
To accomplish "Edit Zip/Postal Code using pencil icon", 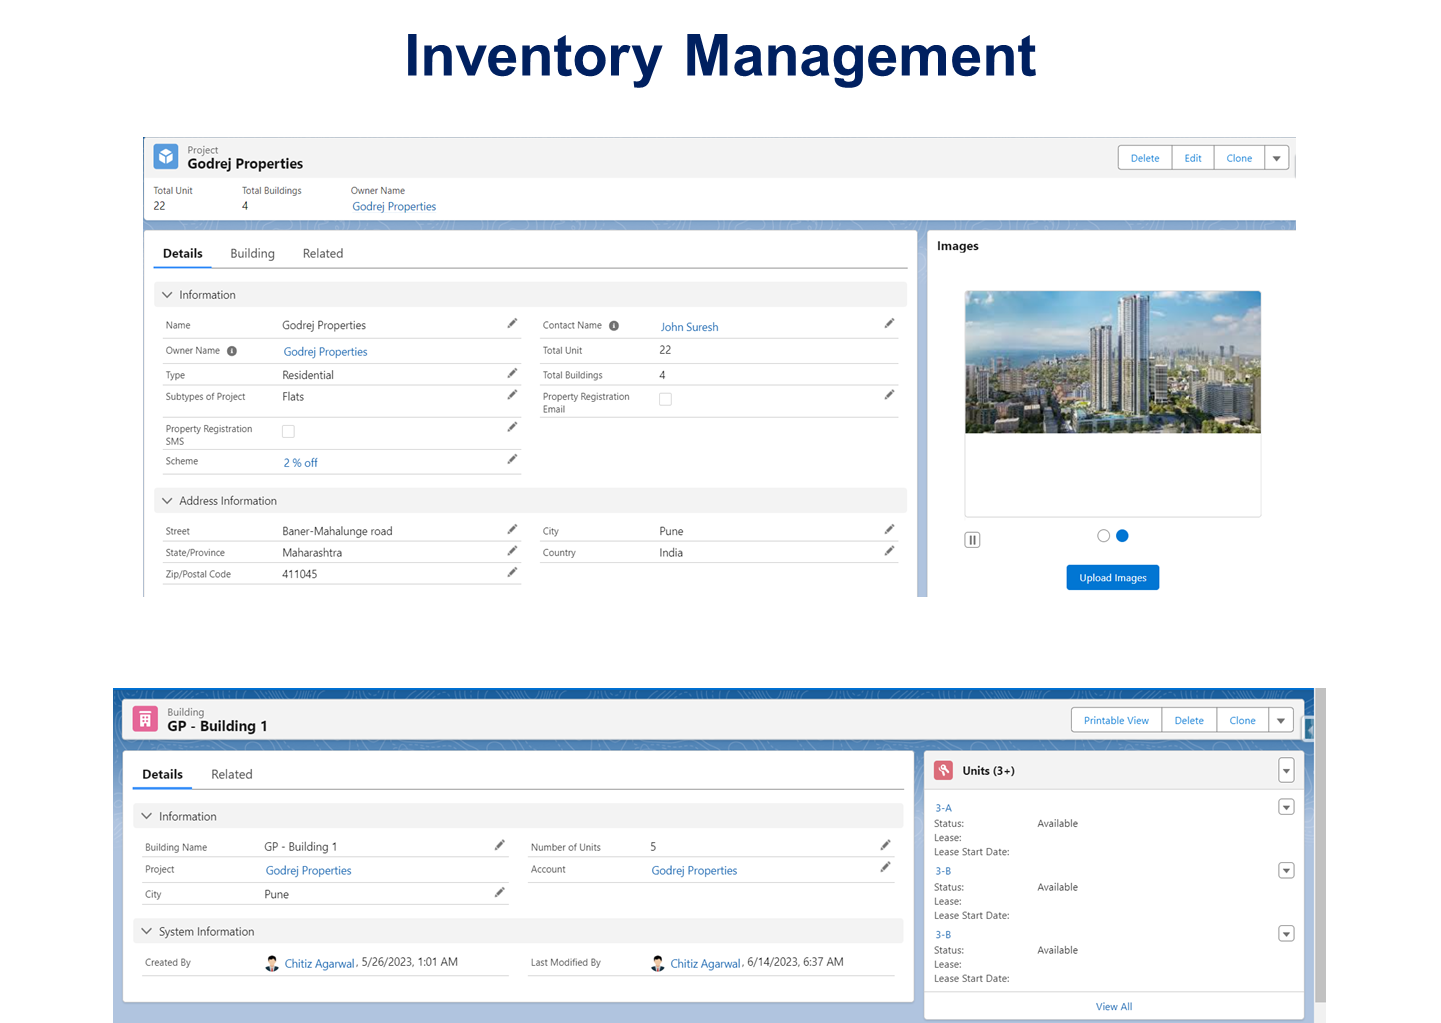I will [512, 573].
